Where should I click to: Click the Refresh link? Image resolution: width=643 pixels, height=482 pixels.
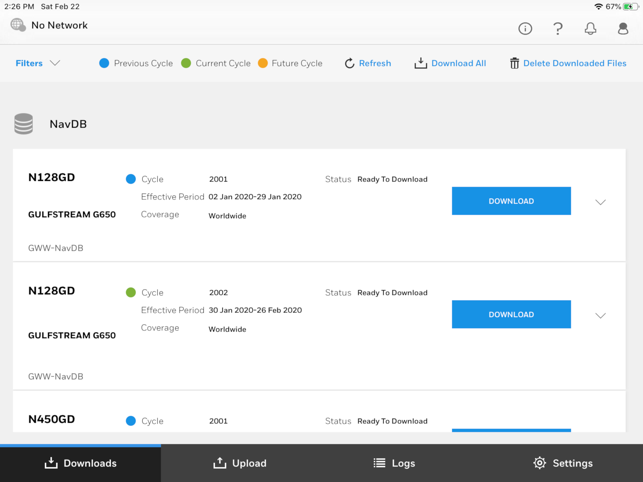point(375,63)
